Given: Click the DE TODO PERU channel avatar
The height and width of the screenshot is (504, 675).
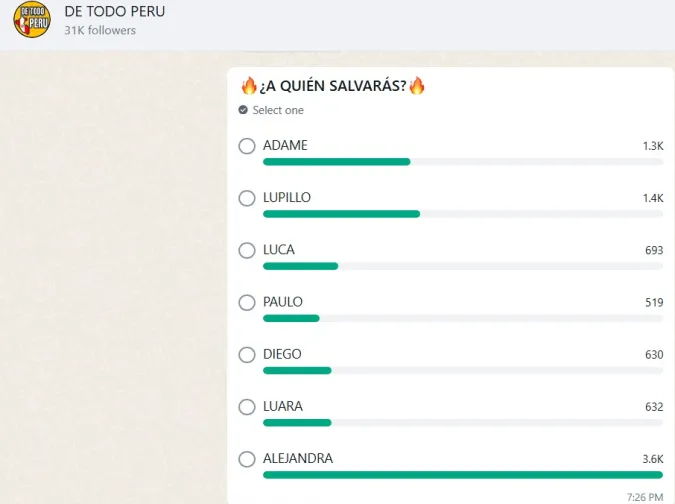Looking at the screenshot, I should coord(31,20).
